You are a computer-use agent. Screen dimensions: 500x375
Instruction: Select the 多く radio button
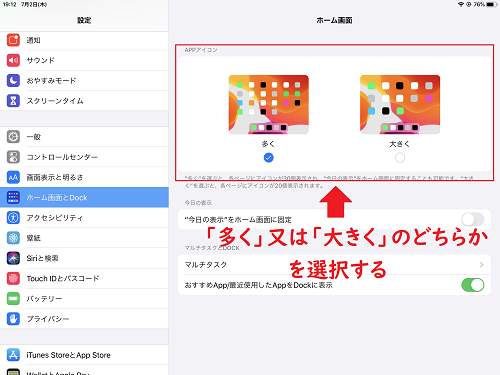point(268,157)
